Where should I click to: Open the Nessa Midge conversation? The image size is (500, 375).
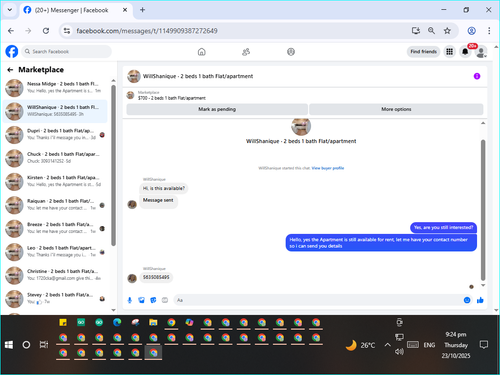(55, 88)
